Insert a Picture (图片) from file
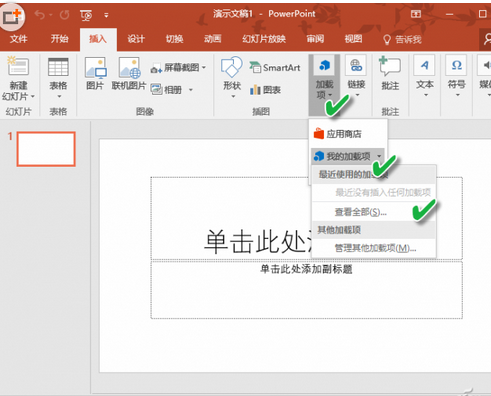The width and height of the screenshot is (491, 396). [x=96, y=68]
